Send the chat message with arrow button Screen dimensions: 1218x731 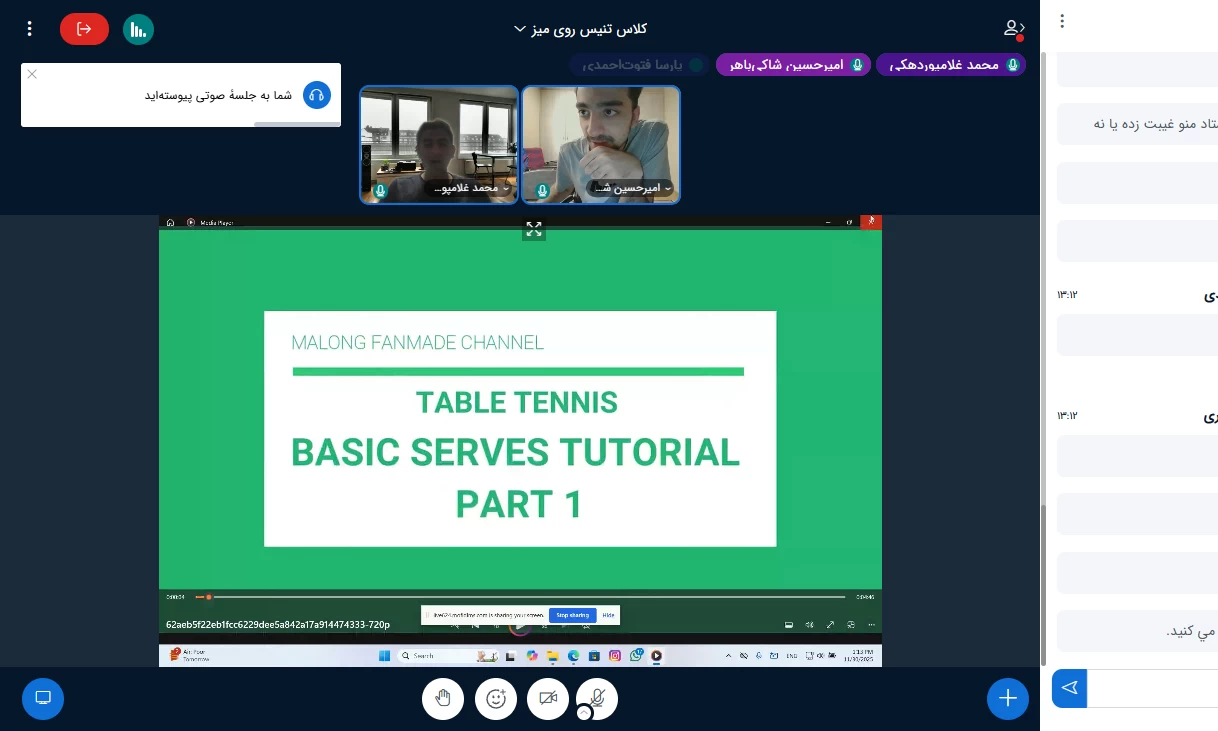click(1069, 688)
